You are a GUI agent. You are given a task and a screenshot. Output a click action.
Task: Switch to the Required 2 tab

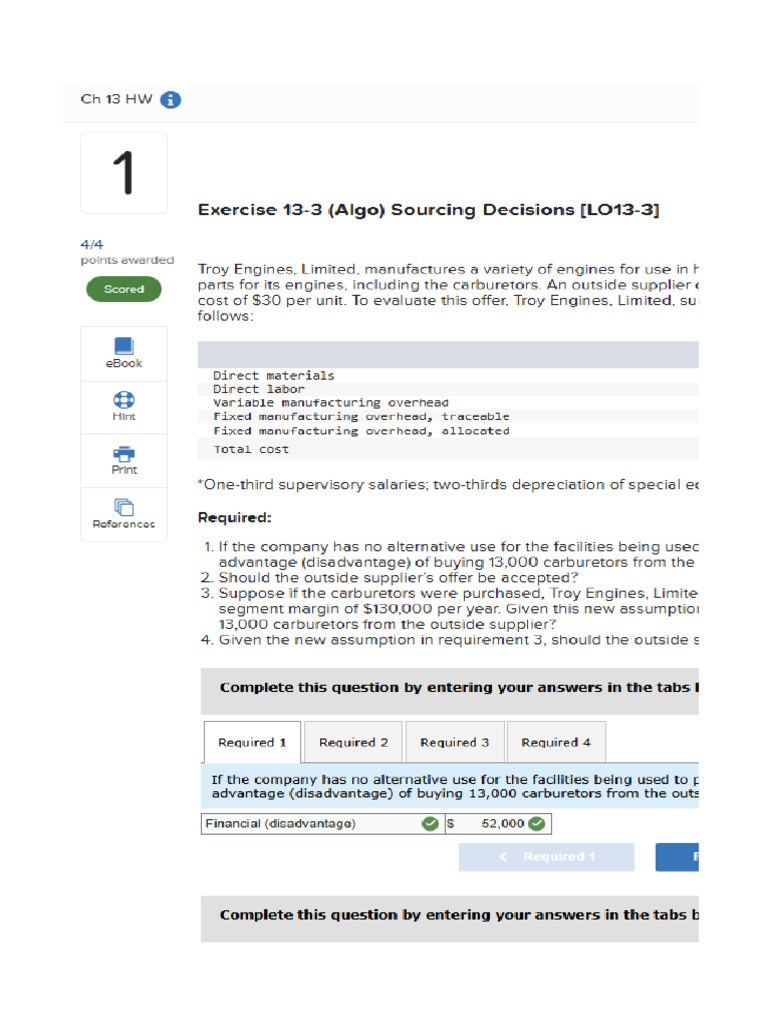(x=353, y=742)
